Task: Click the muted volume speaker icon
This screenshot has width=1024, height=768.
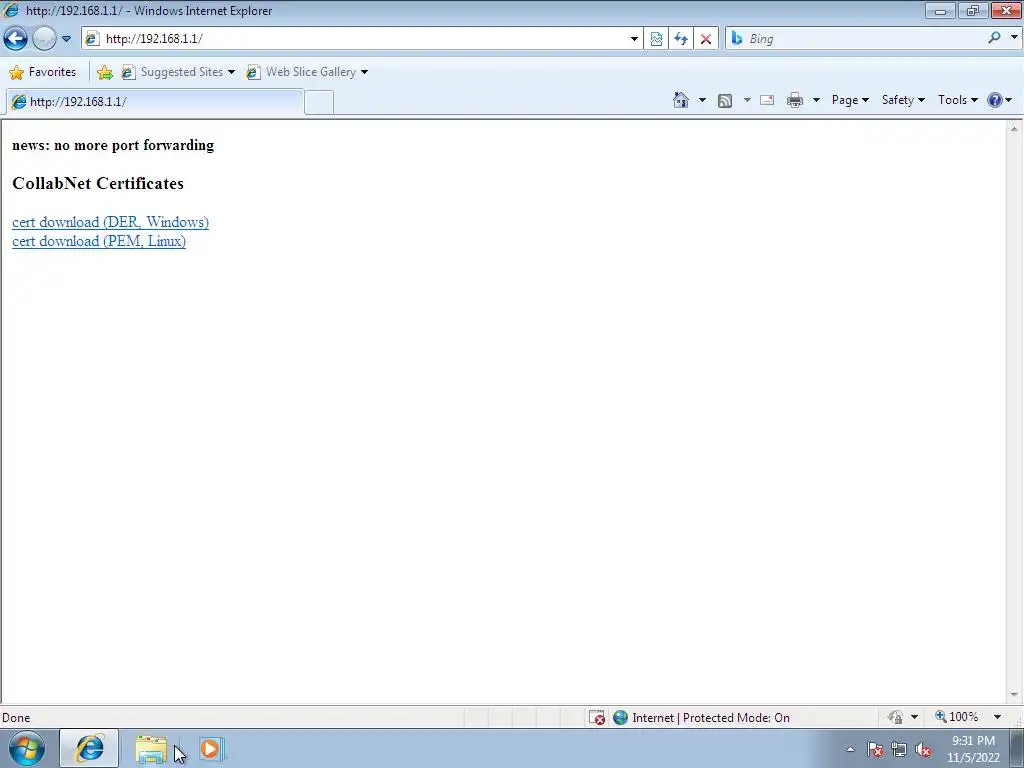Action: pyautogui.click(x=923, y=750)
